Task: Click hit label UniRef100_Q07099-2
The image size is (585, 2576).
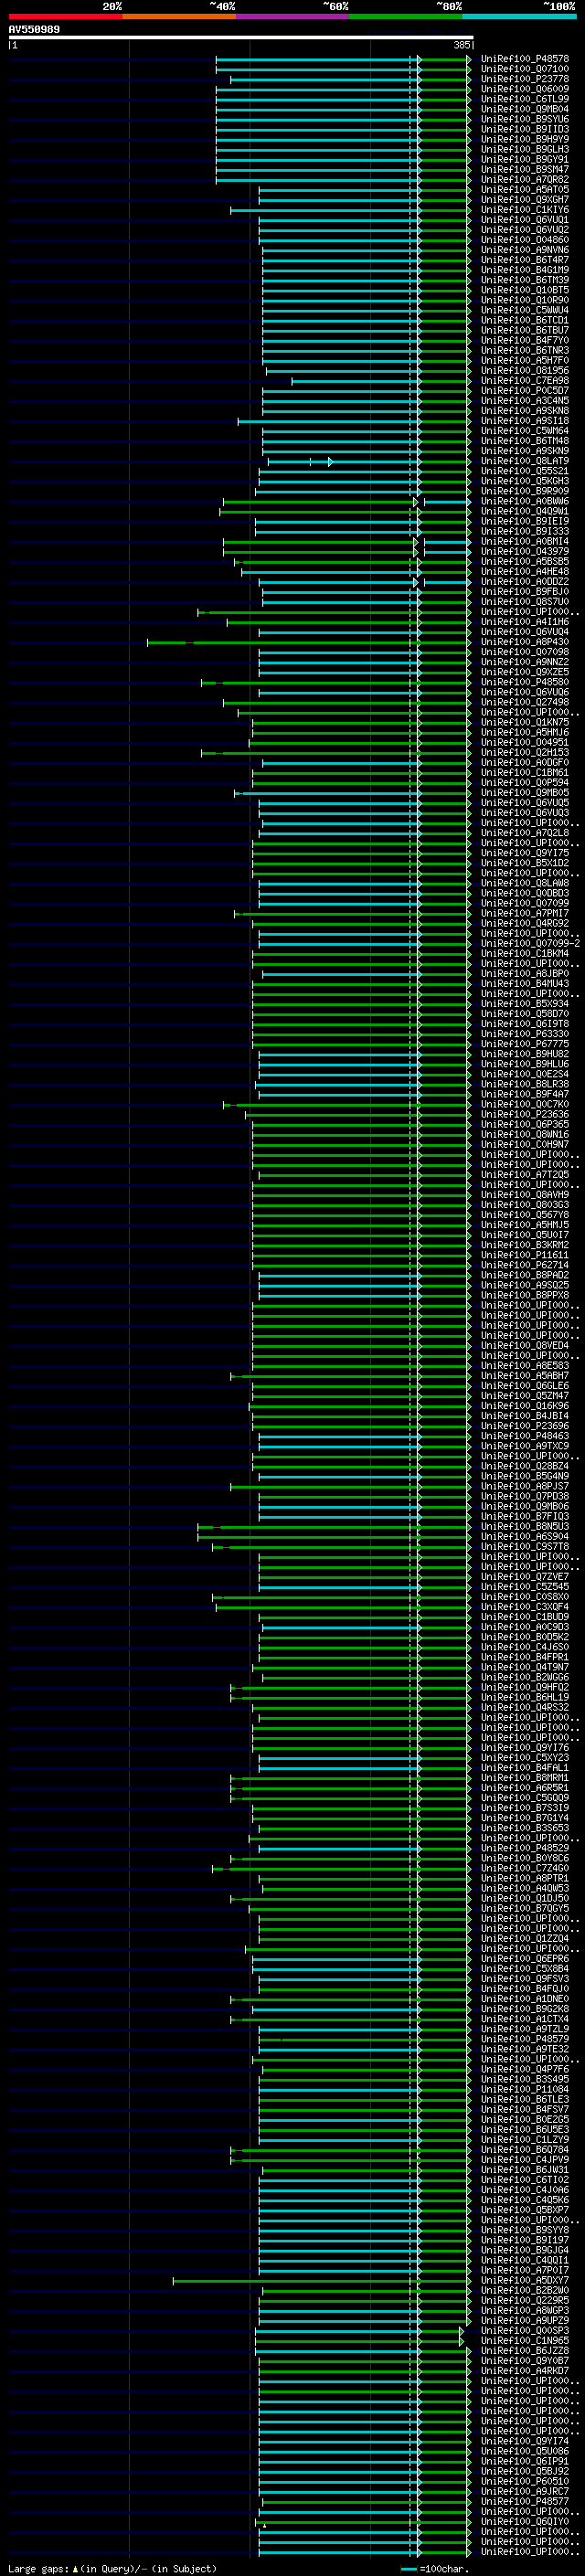Action: [x=531, y=944]
